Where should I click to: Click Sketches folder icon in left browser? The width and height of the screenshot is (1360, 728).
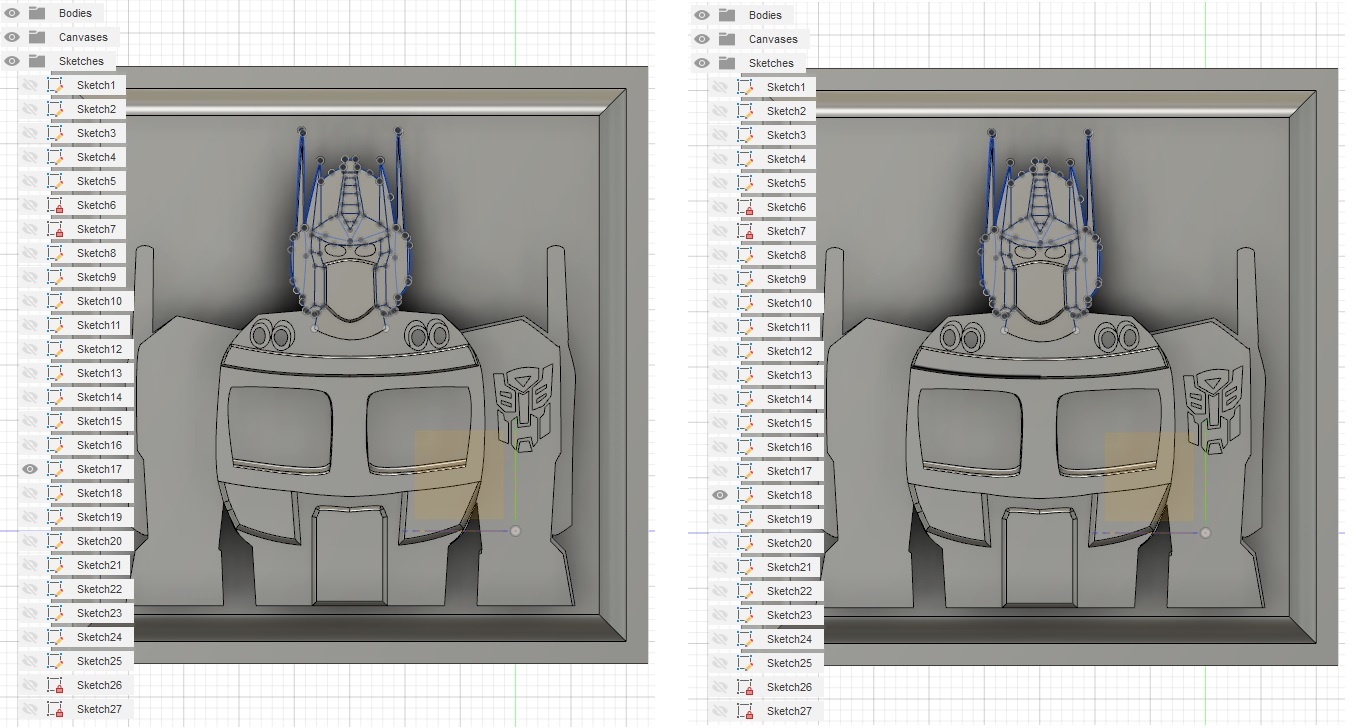(37, 61)
